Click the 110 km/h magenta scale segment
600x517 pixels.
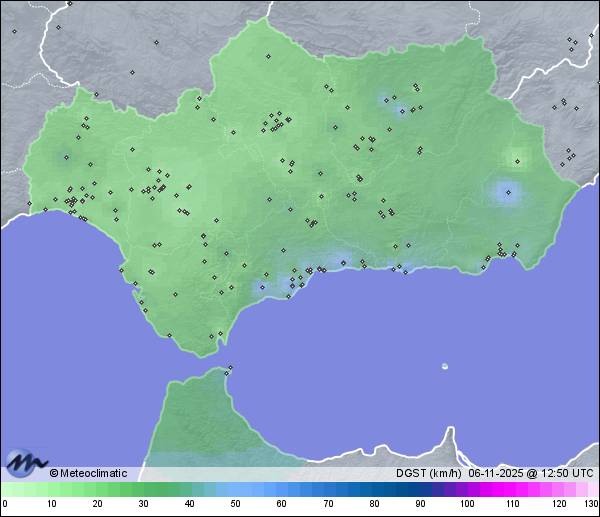coord(511,490)
